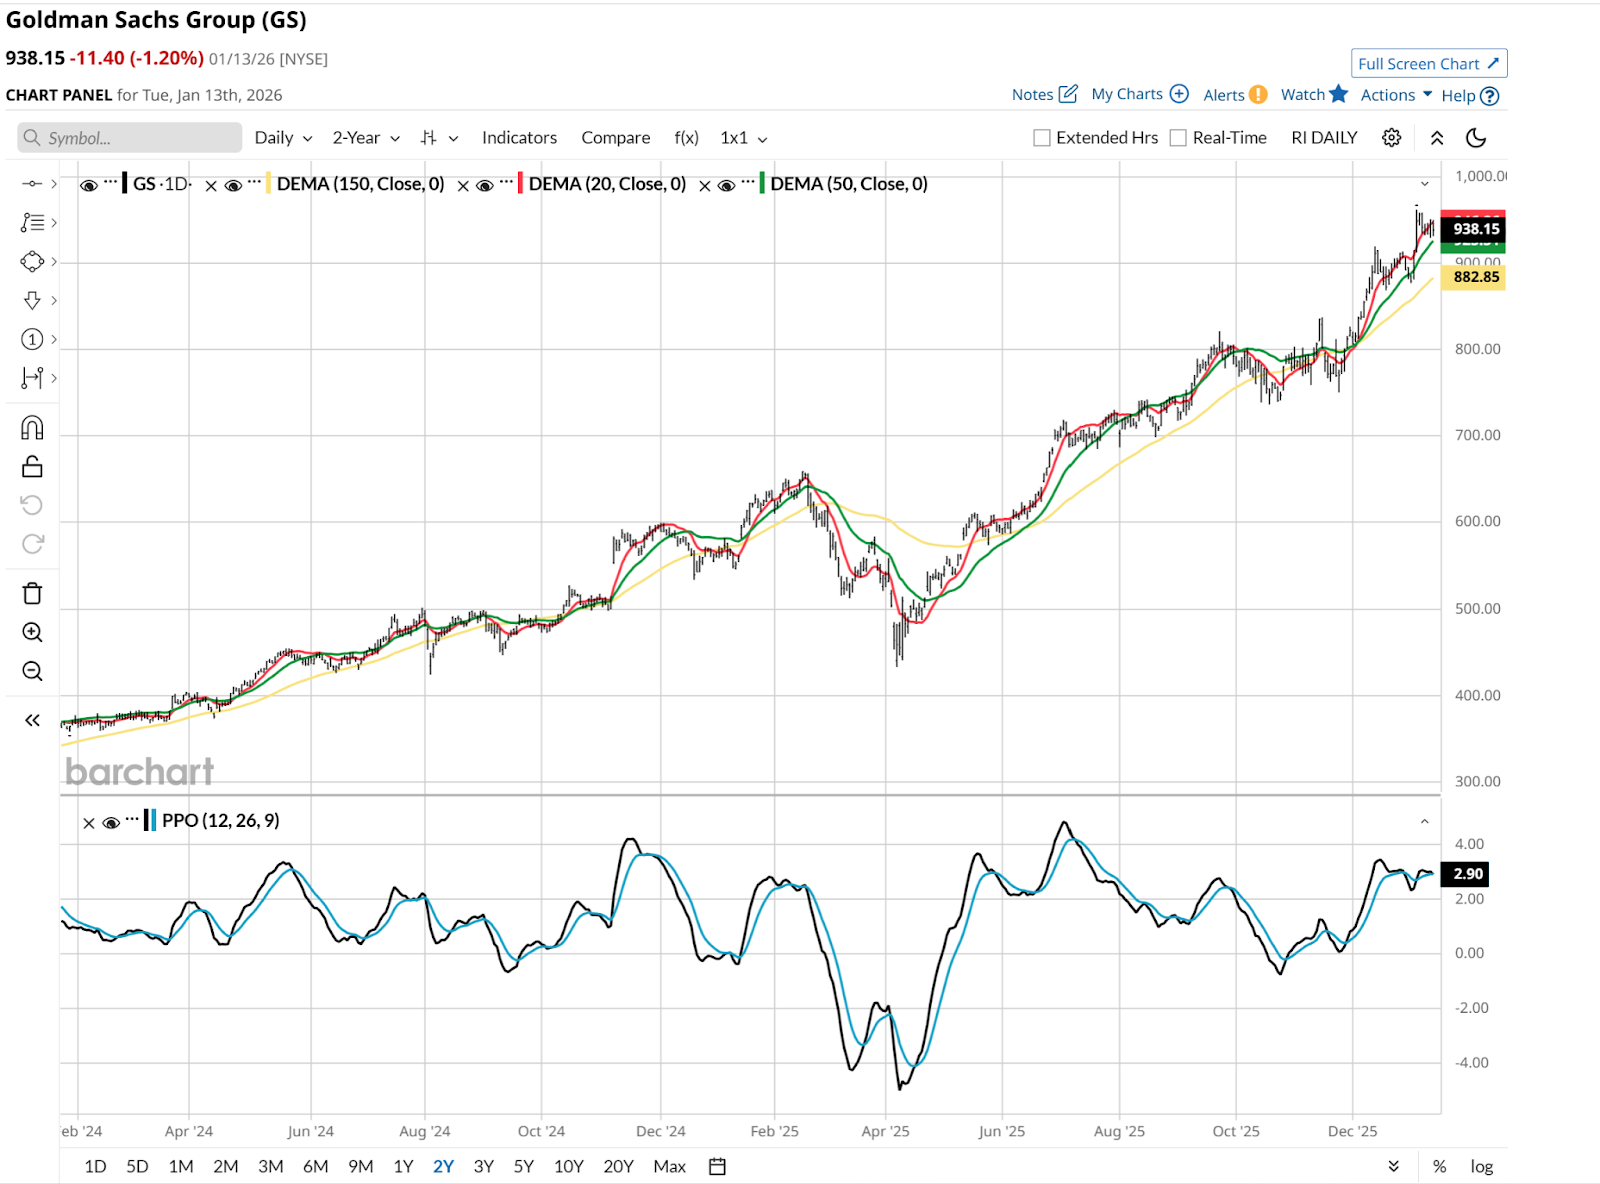Enable the Real-Time checkbox
This screenshot has width=1600, height=1184.
[x=1178, y=138]
